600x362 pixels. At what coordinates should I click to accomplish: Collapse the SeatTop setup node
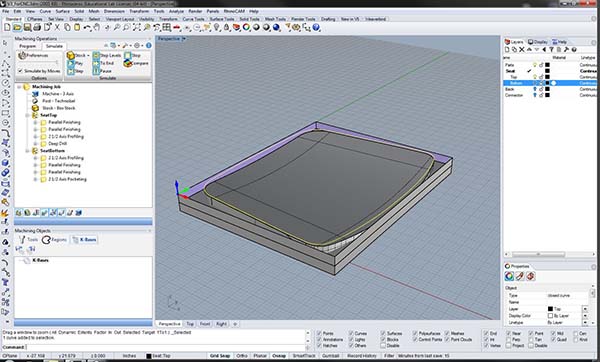point(28,115)
